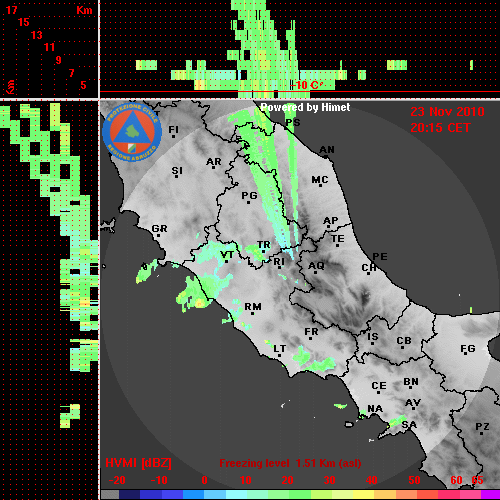
Task: Click the yellow swatch in the dBZ color bar
Action: 363,495
